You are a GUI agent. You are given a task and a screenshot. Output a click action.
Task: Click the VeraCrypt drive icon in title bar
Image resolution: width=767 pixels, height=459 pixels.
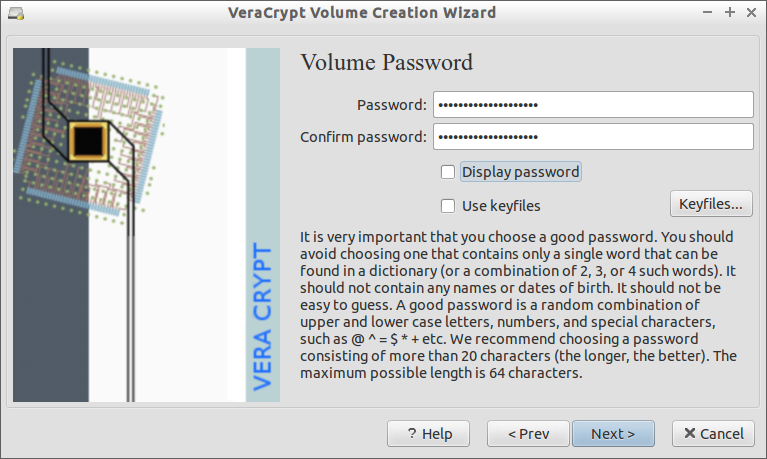[x=16, y=13]
